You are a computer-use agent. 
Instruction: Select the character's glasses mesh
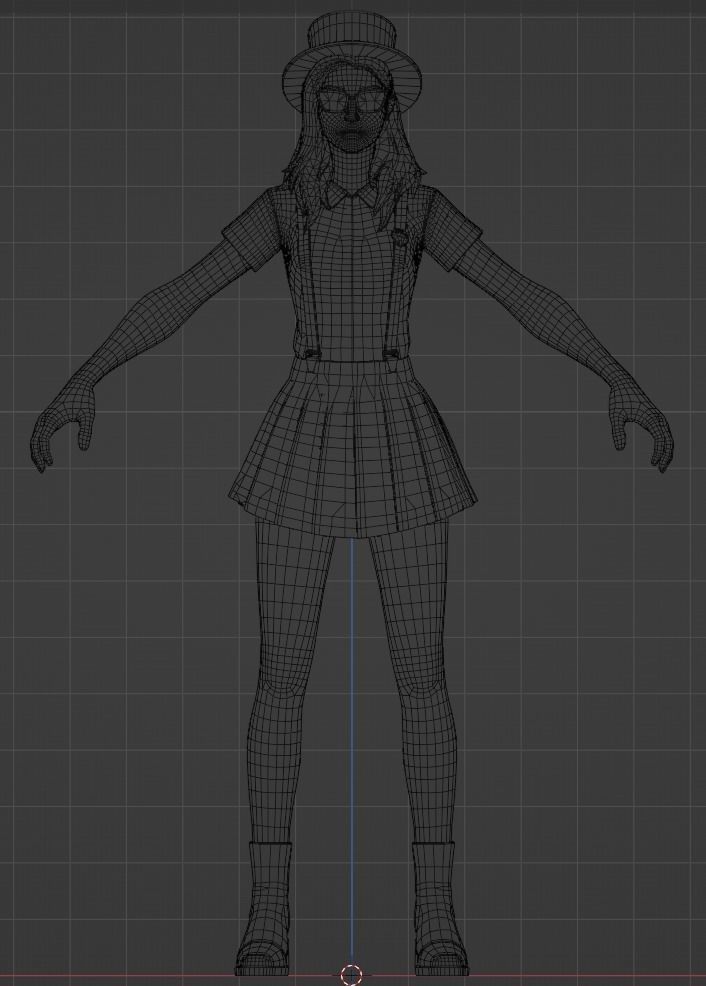[351, 103]
